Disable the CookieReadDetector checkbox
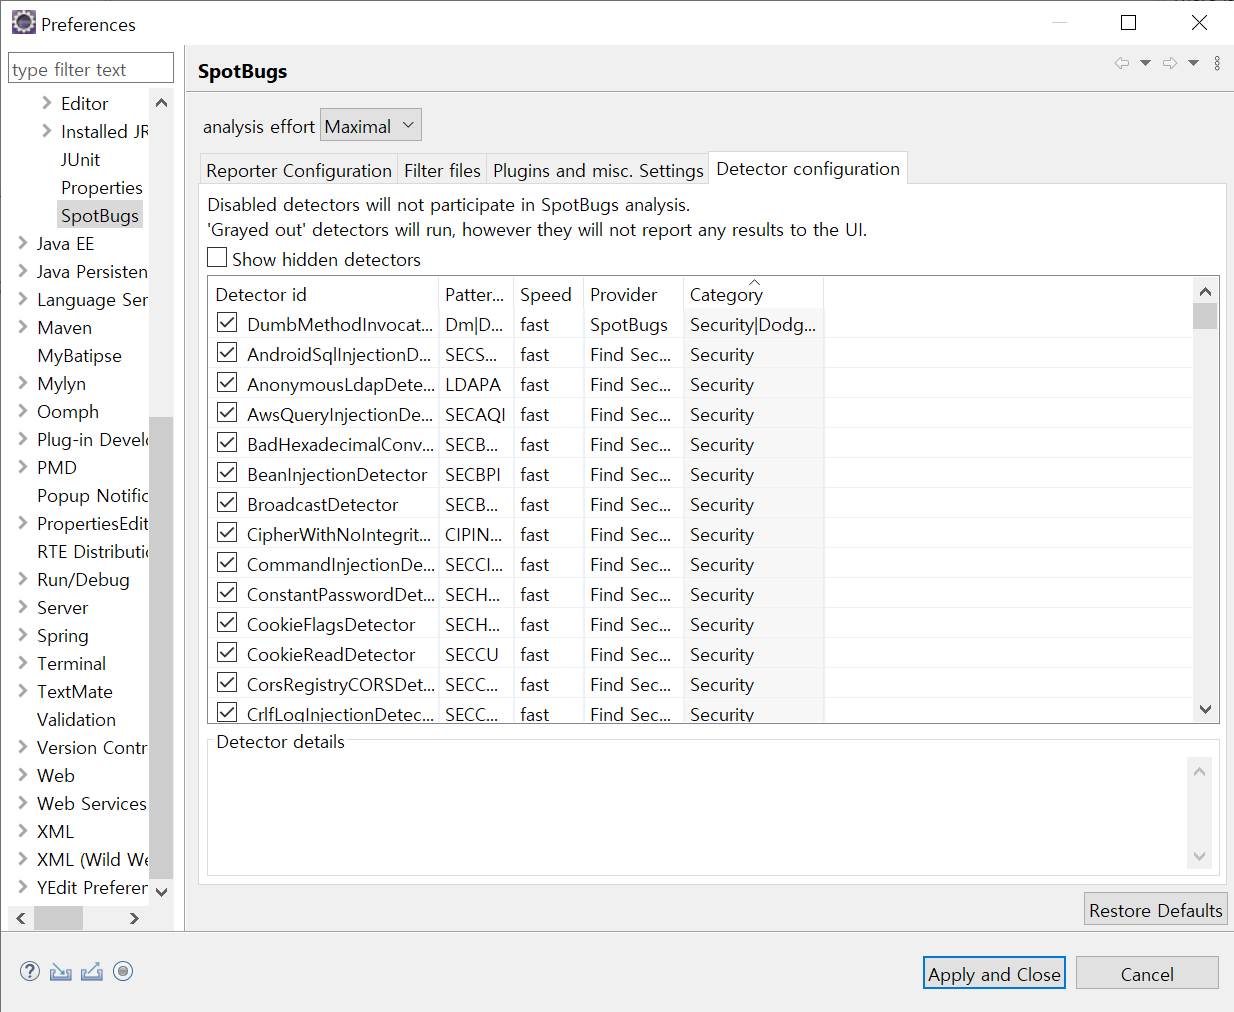 pos(228,653)
